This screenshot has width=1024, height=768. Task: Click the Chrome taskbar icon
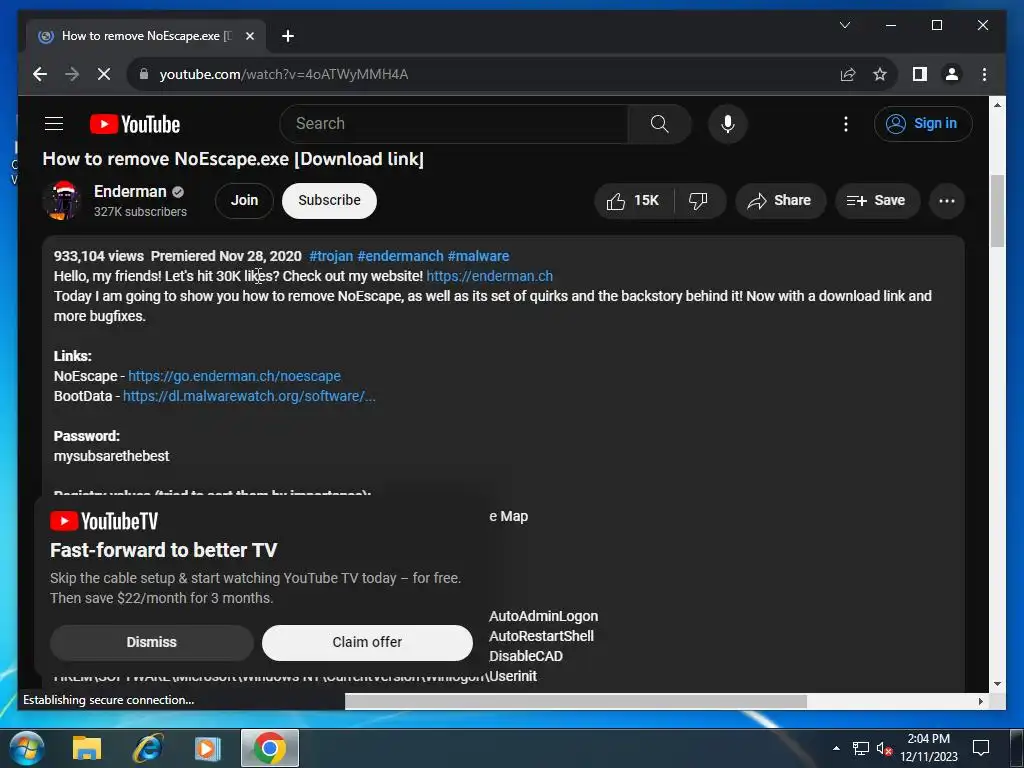coord(270,748)
